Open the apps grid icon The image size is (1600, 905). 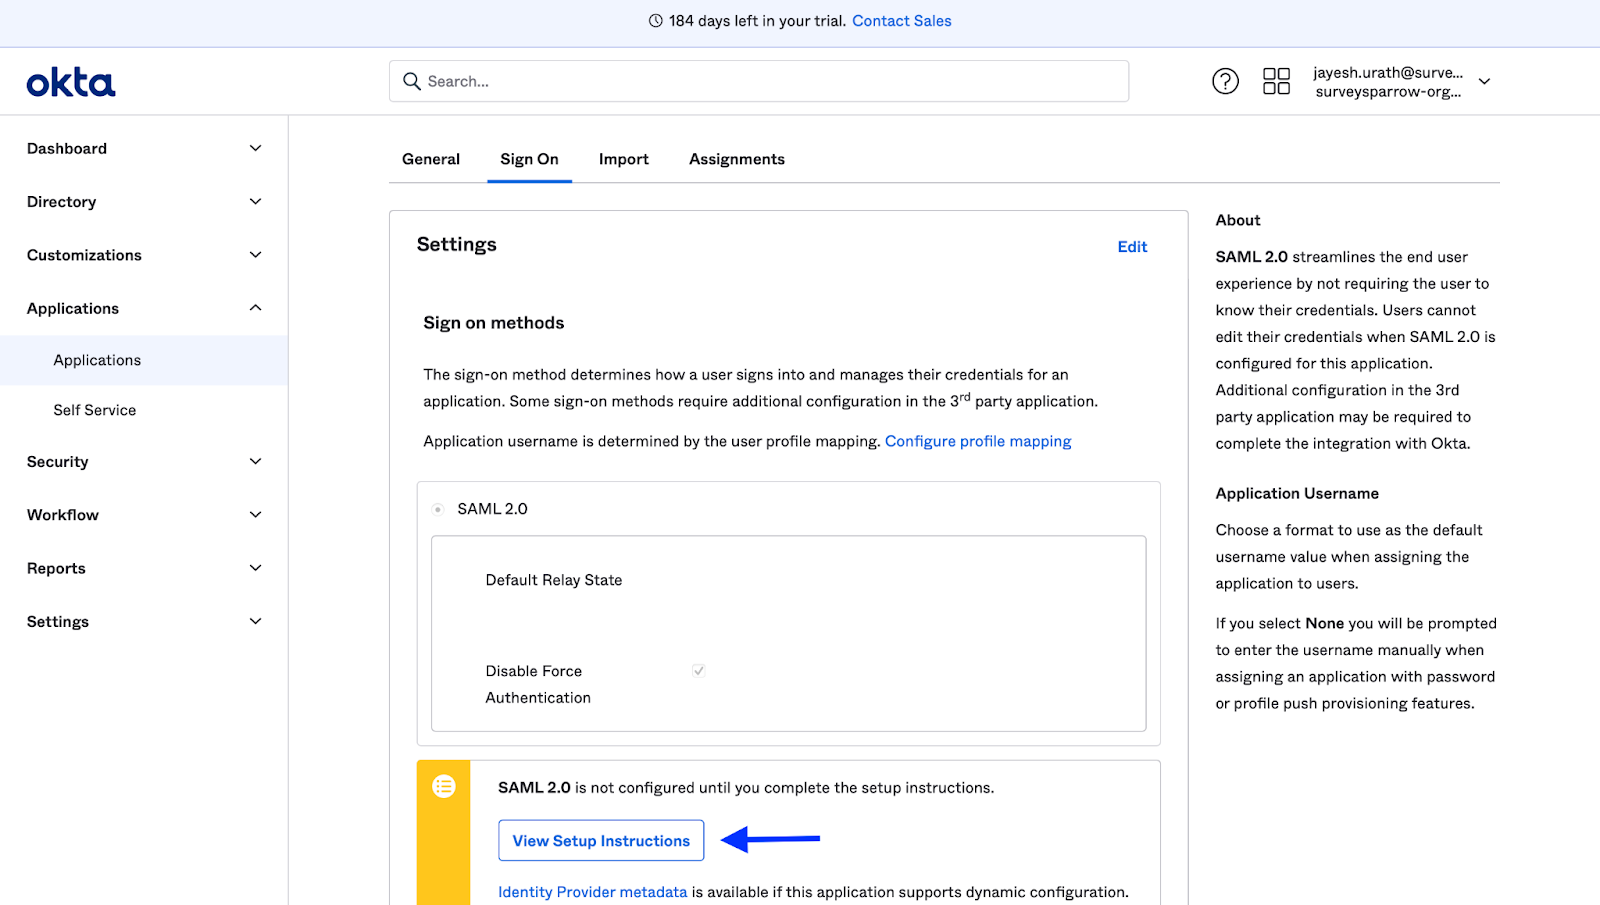(1276, 81)
